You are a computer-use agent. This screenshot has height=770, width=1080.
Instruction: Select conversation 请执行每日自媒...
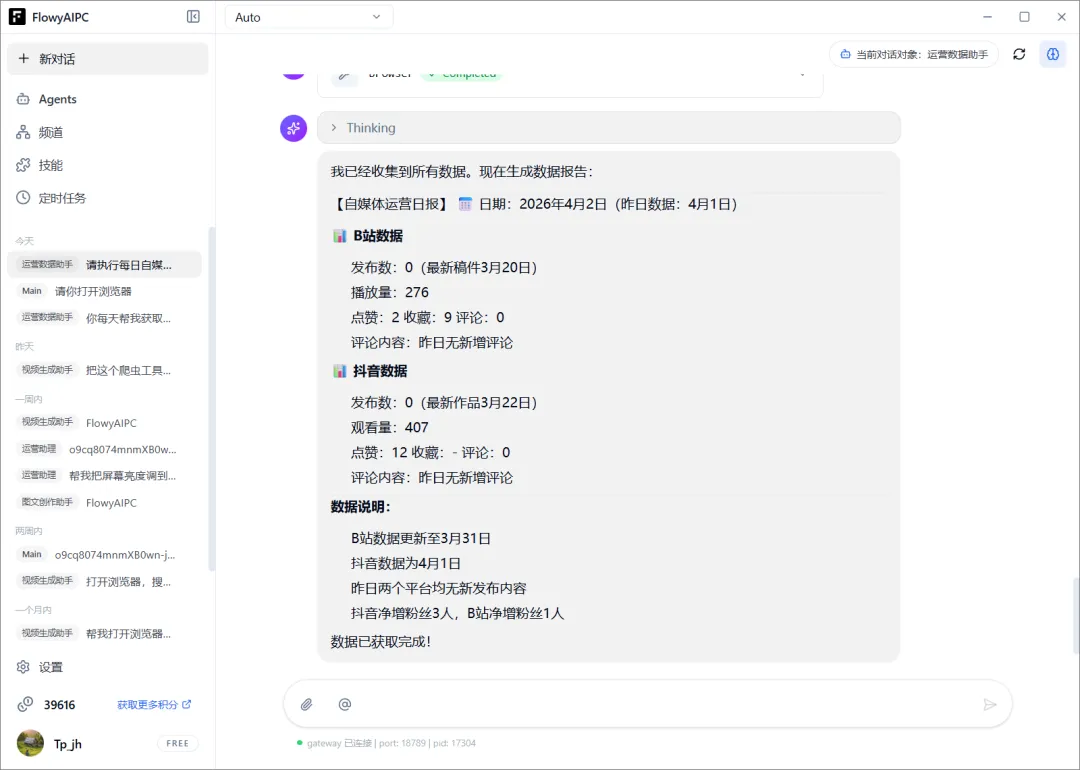[x=104, y=265]
